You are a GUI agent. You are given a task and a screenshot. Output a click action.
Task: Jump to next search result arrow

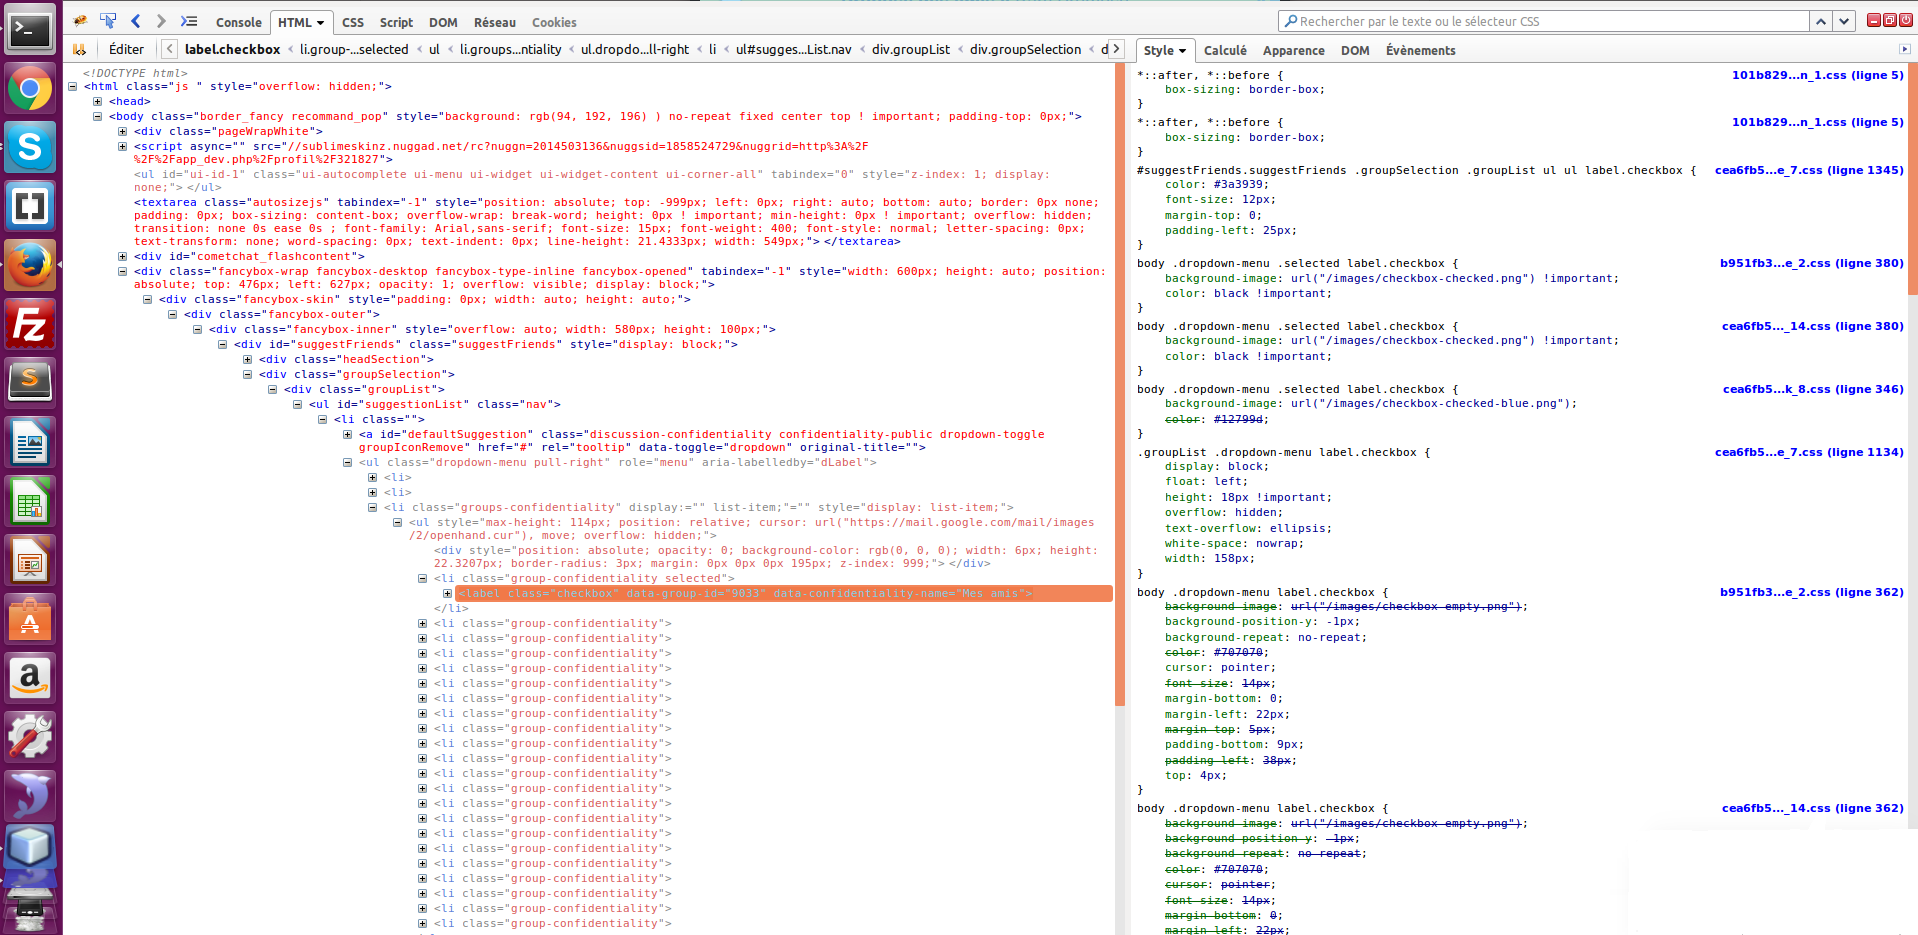pyautogui.click(x=1844, y=21)
